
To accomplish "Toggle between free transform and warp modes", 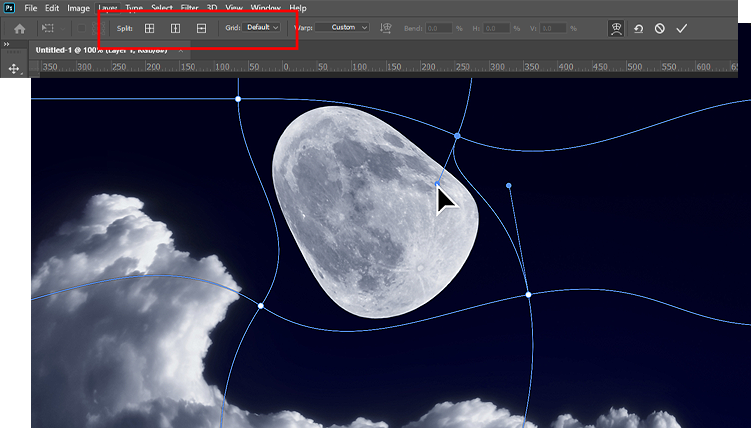I will coord(618,28).
